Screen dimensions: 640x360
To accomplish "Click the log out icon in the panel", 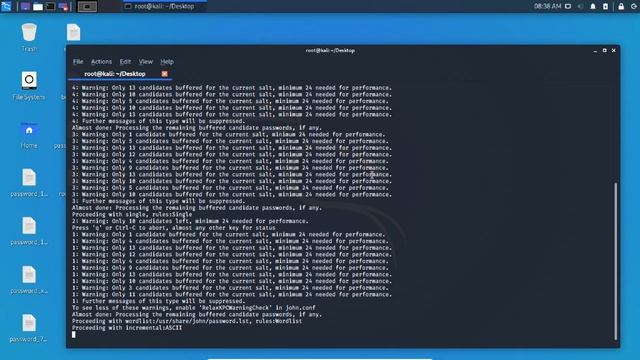I will 634,7.
